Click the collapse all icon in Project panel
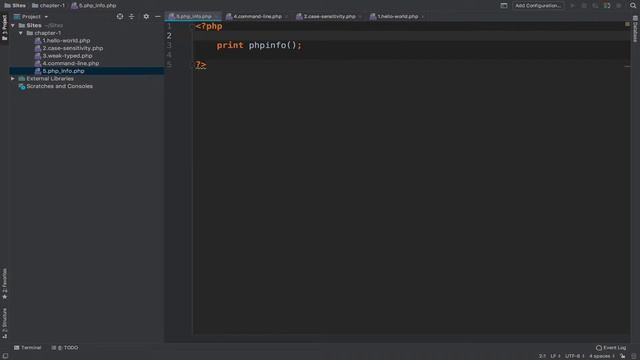 pyautogui.click(x=131, y=17)
